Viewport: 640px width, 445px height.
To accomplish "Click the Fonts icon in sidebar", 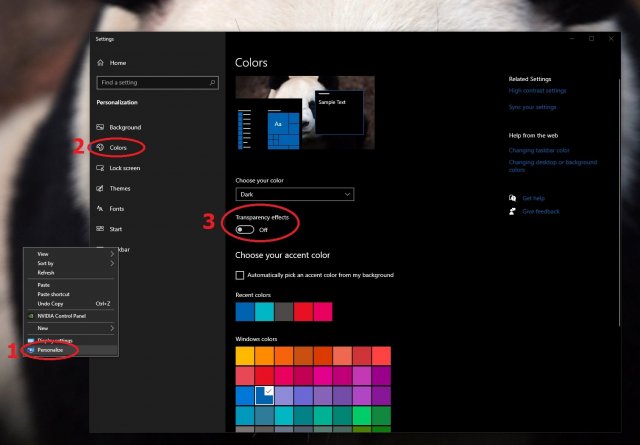I will coord(100,208).
